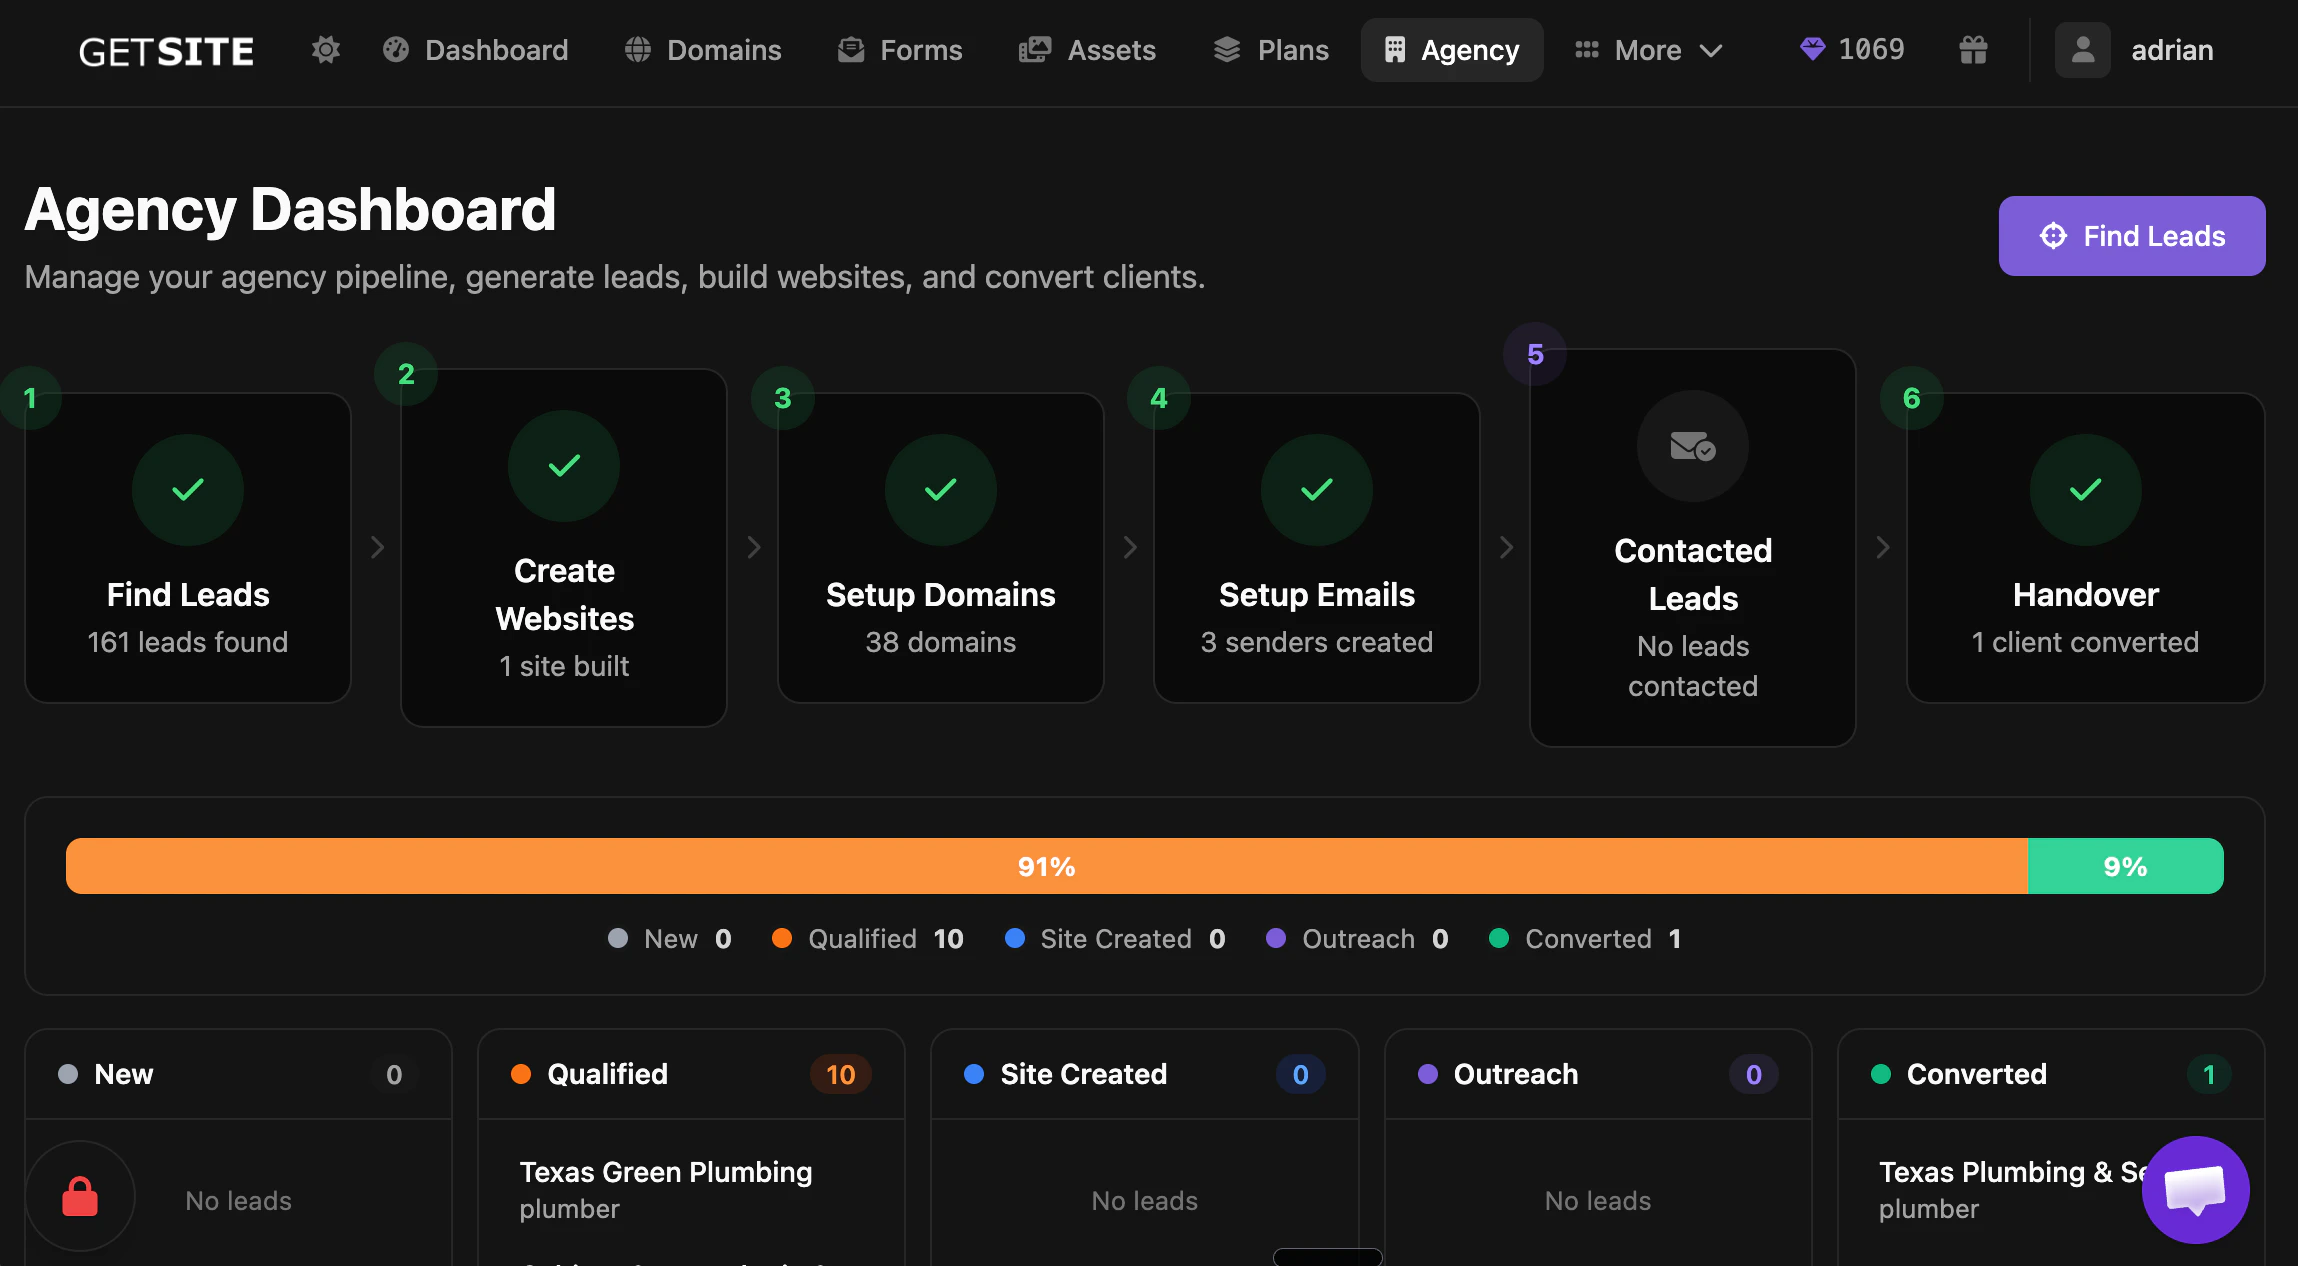Click the Find Leads button
Screen dimensions: 2298x1266
2131,236
